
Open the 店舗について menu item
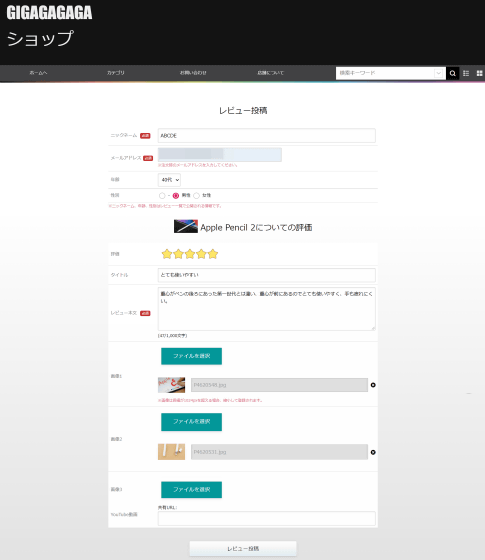270,73
